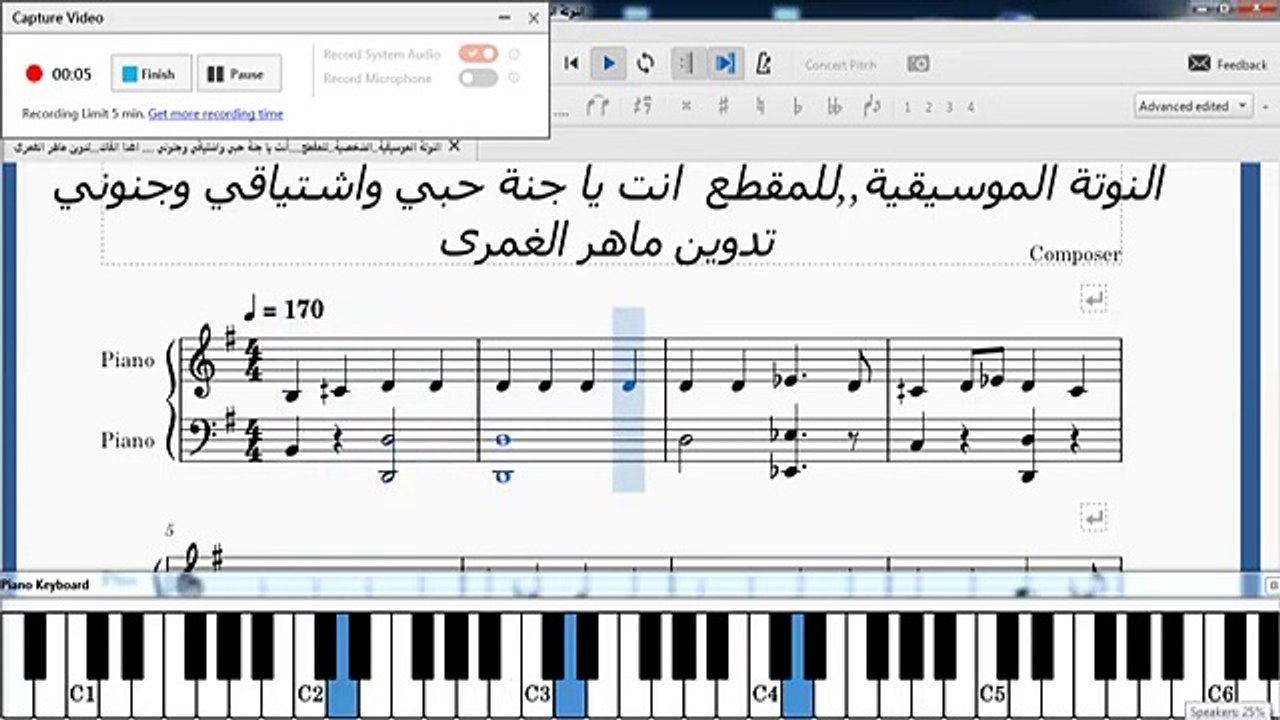Click the red recording indicator dot
This screenshot has width=1280, height=720.
pyautogui.click(x=34, y=74)
